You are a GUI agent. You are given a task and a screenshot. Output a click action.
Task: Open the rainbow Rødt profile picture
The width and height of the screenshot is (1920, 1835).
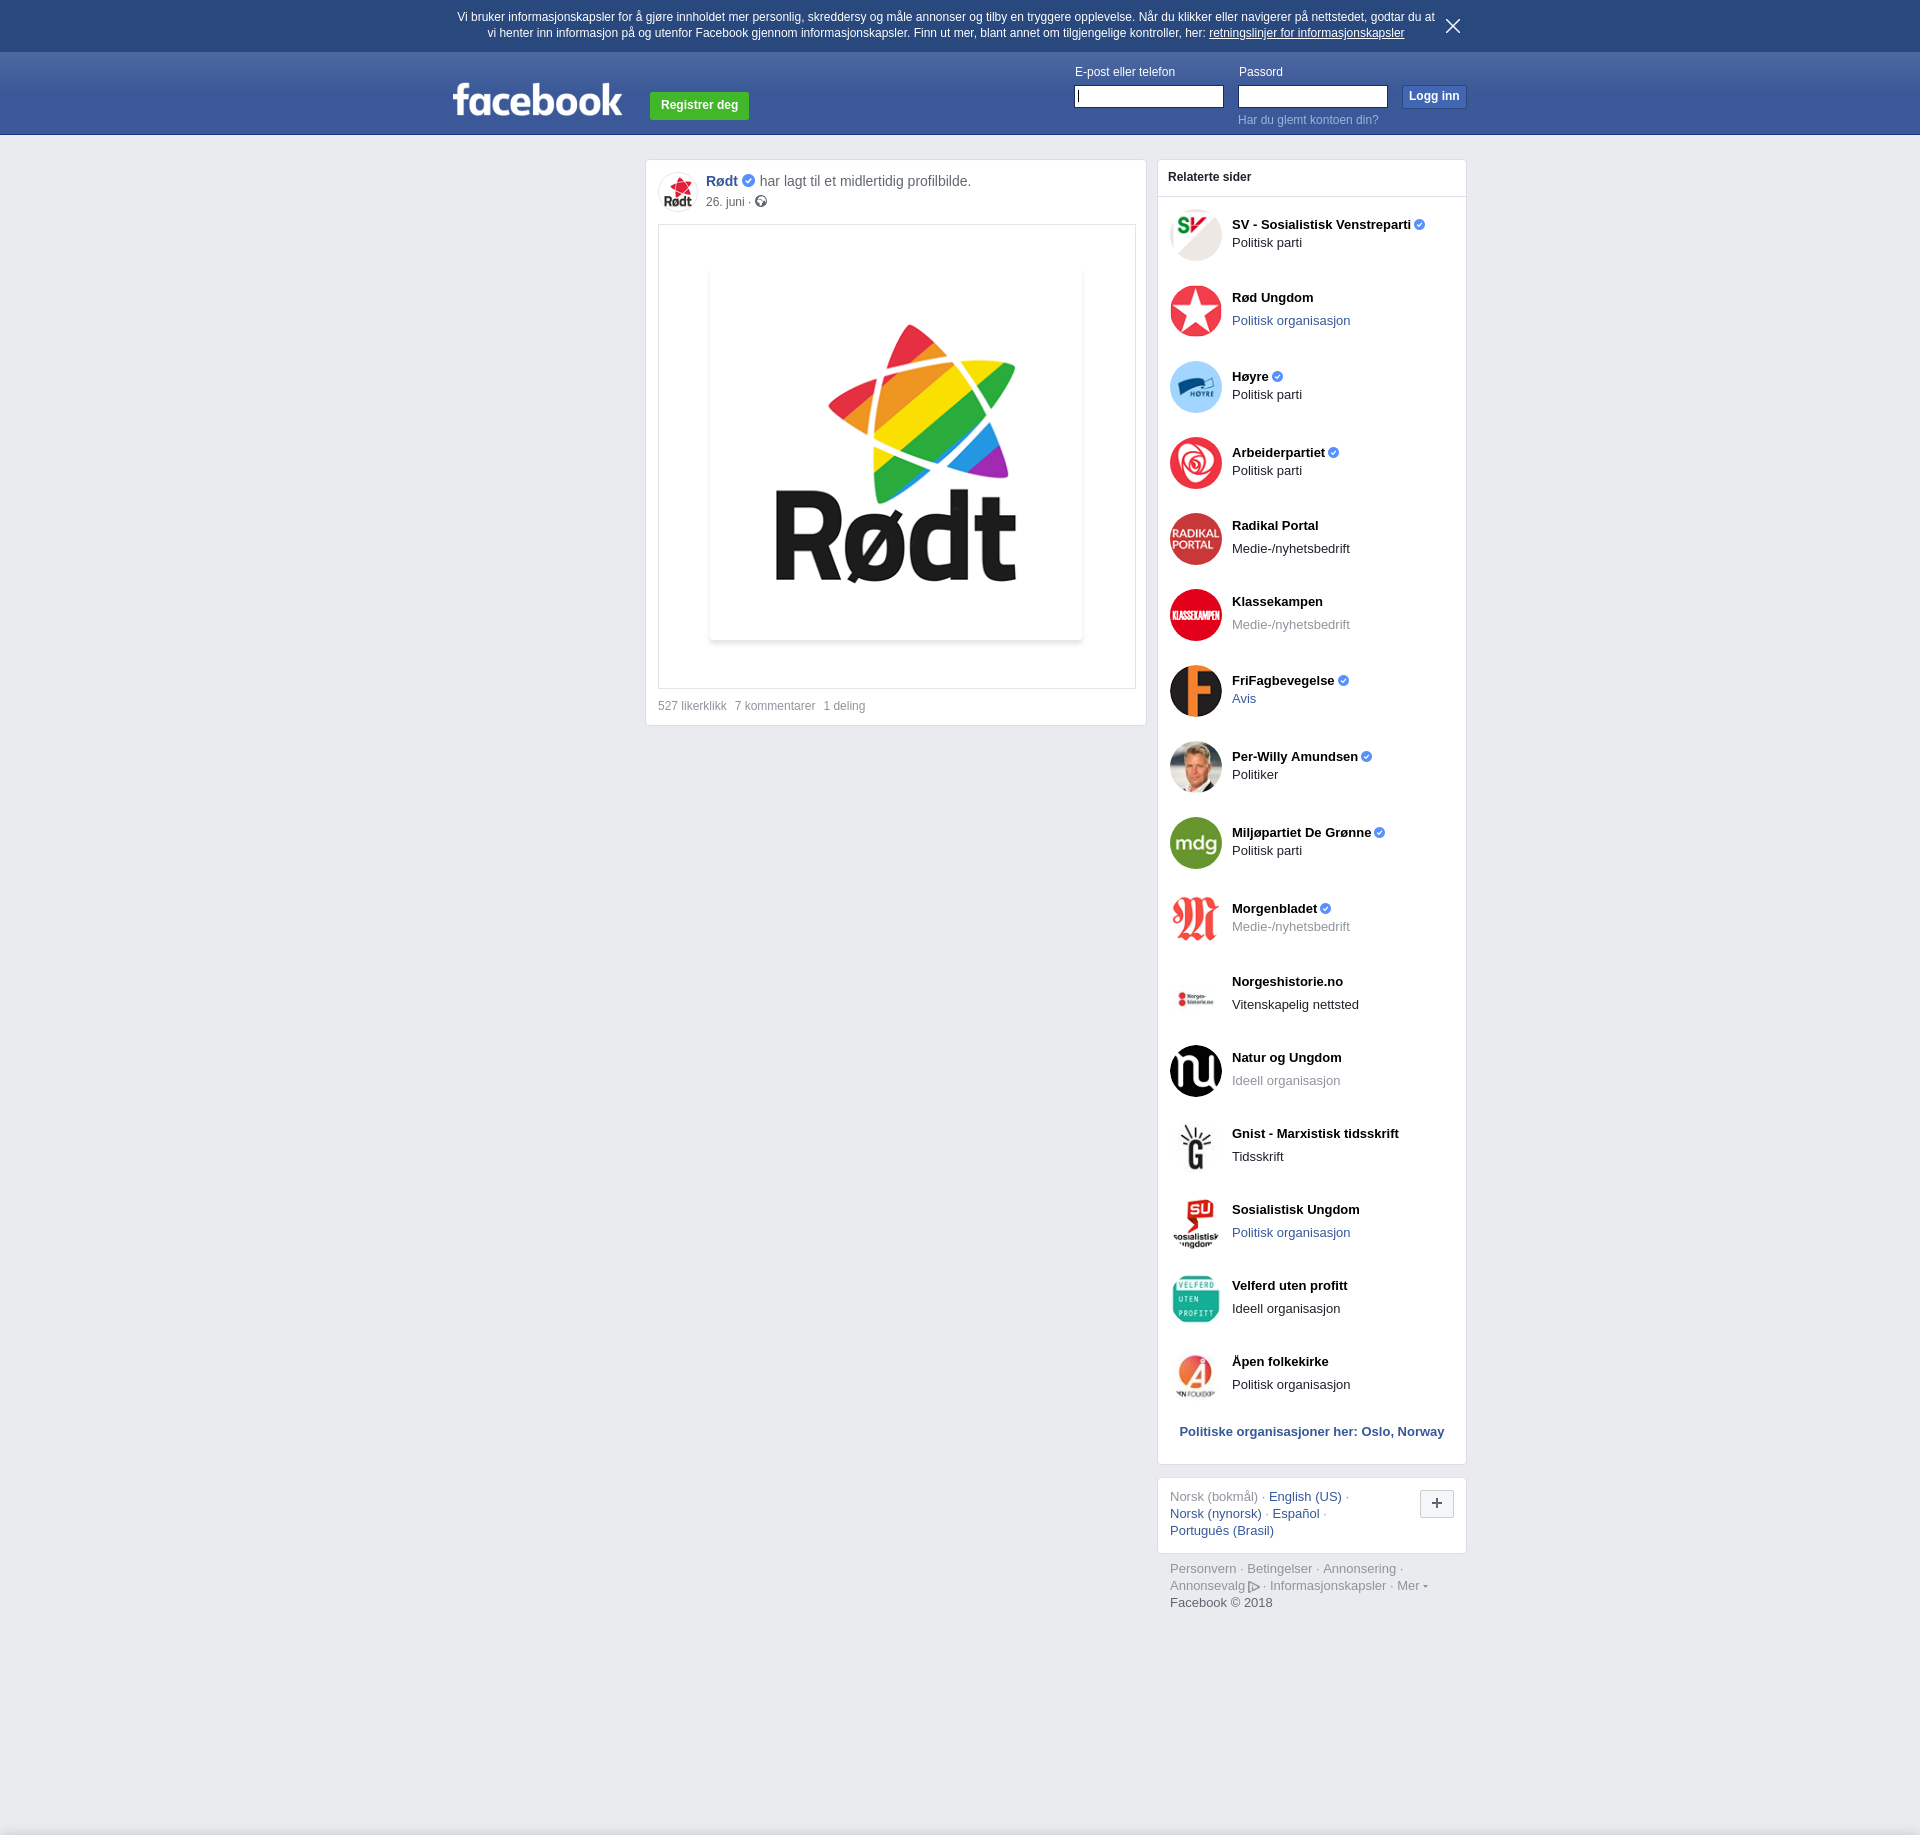click(896, 455)
